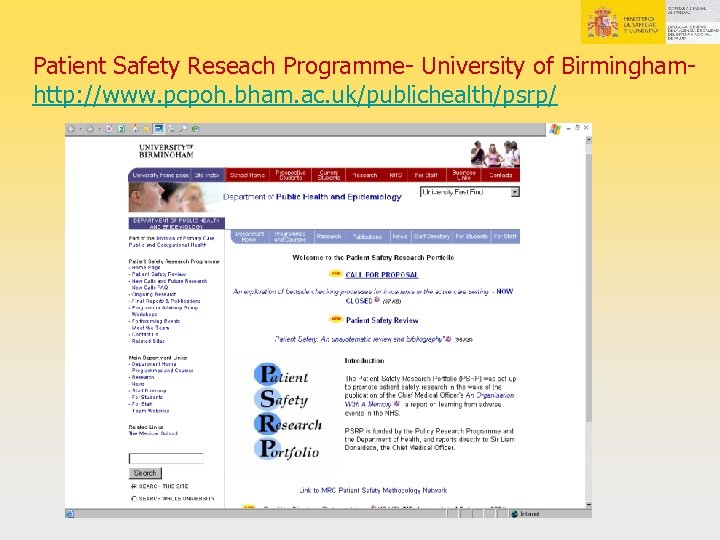
Task: Open University home page tab
Action: [160, 175]
